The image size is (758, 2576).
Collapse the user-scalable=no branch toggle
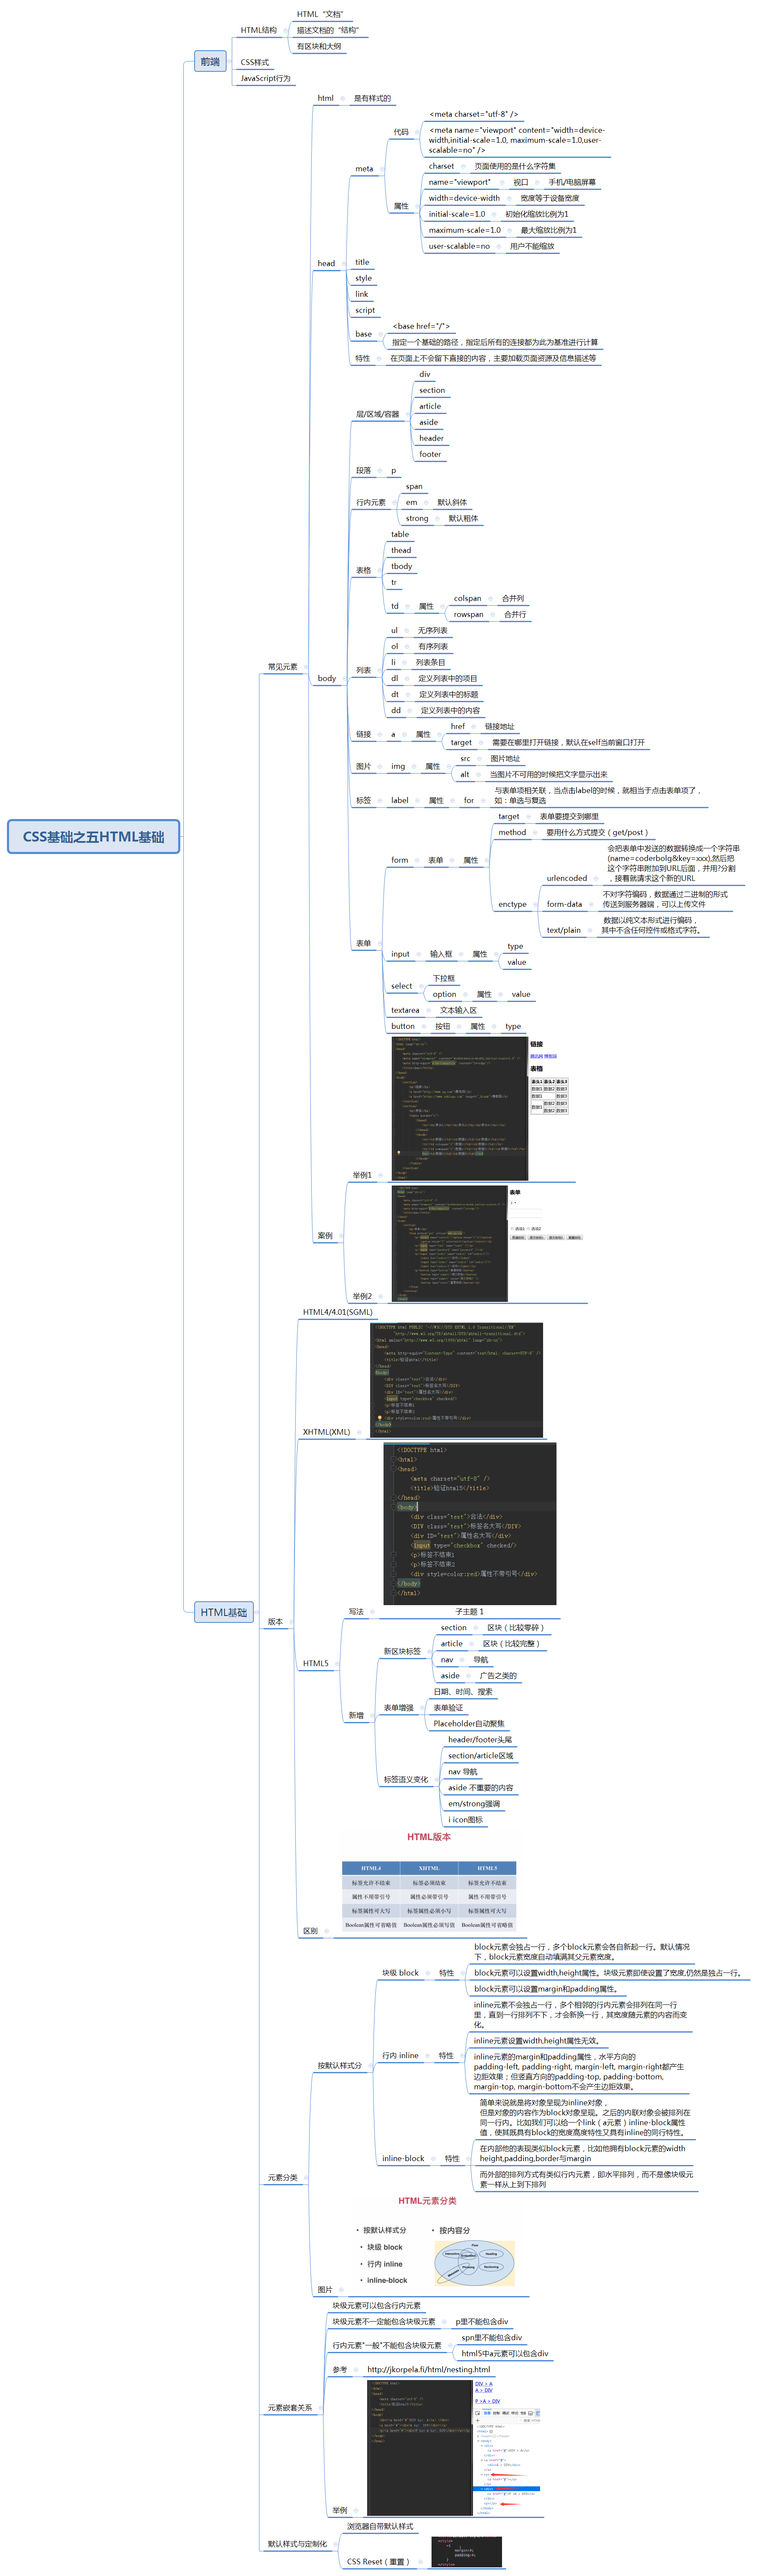point(499,246)
